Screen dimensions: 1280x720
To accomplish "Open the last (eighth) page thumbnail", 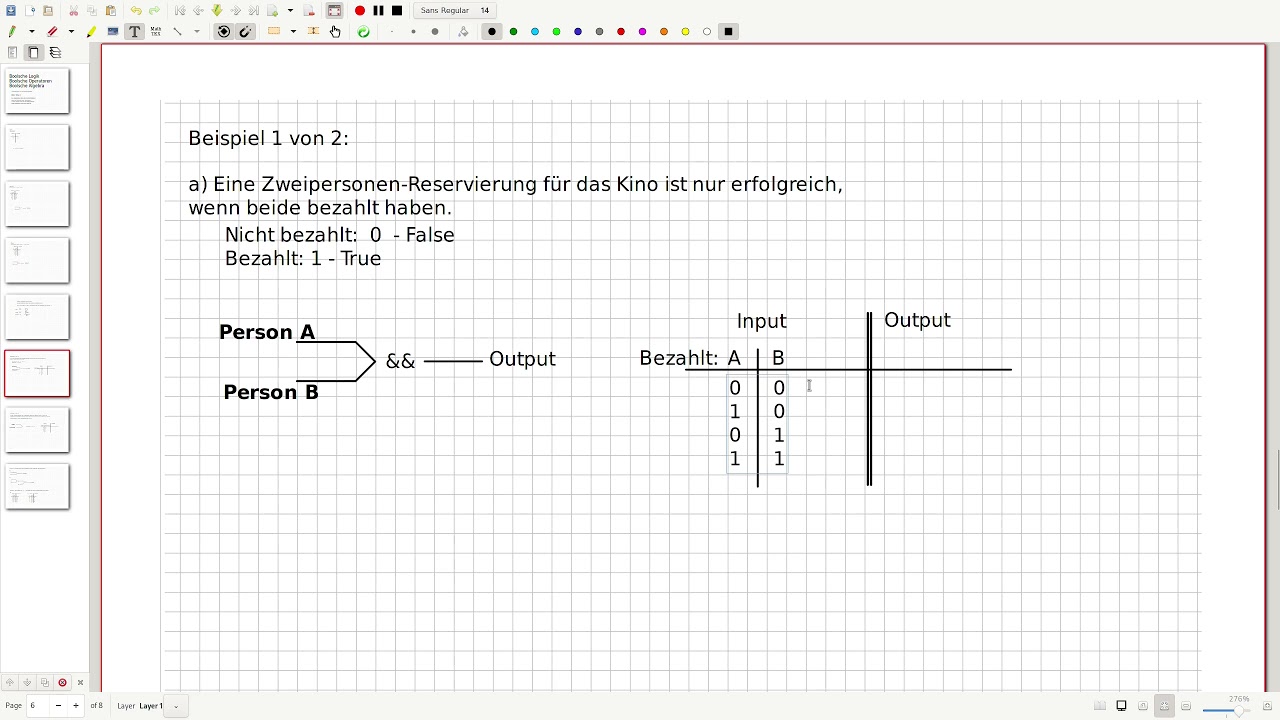I will point(37,486).
